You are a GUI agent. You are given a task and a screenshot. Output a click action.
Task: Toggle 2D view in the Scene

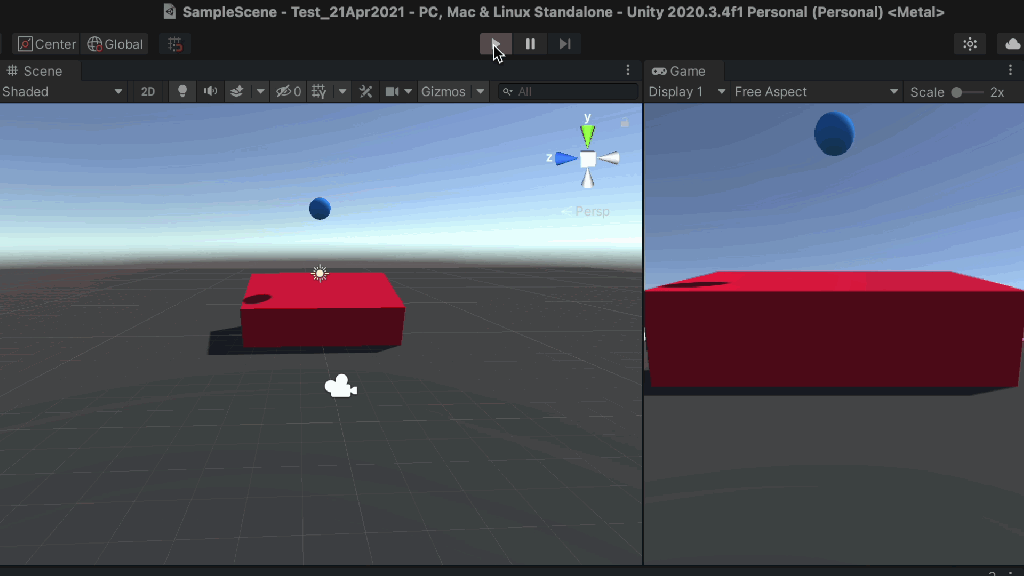(148, 91)
